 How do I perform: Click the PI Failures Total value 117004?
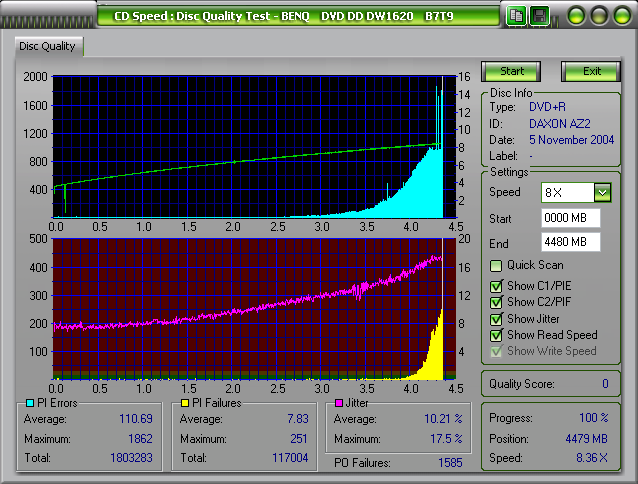[290, 458]
